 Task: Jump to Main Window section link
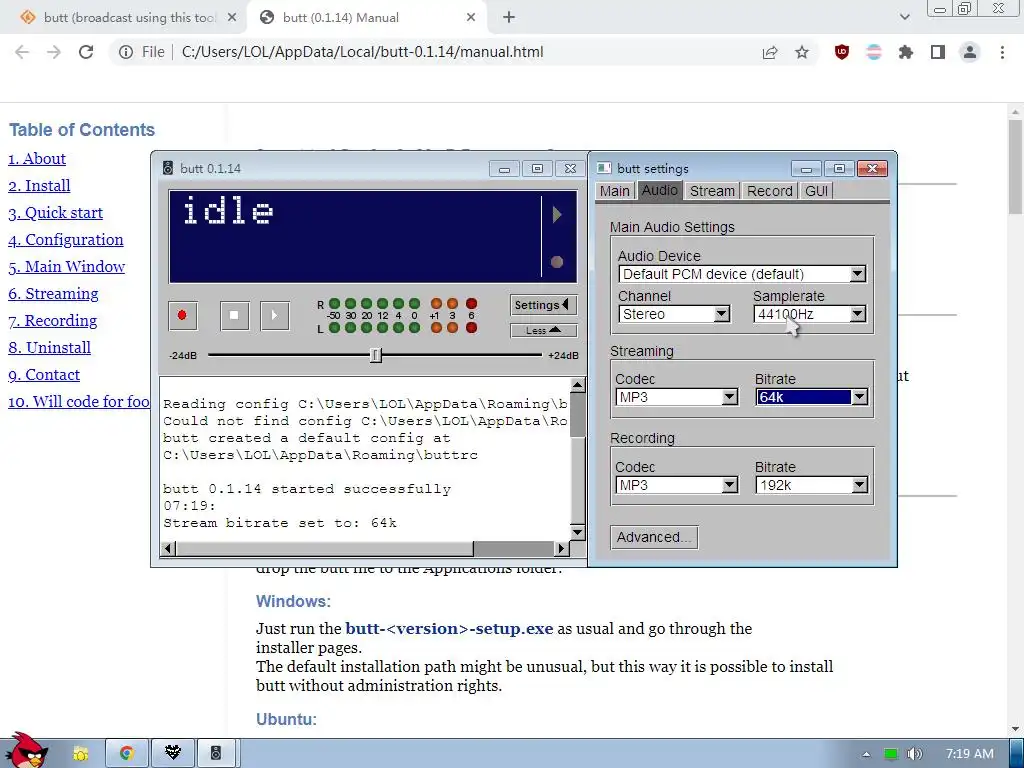[67, 266]
